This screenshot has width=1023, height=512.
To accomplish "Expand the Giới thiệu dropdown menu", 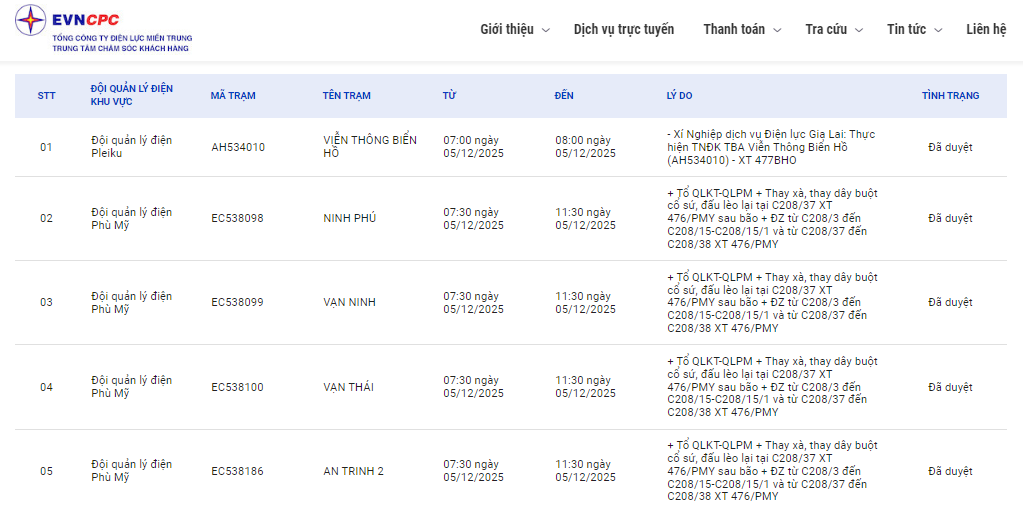I will point(514,29).
